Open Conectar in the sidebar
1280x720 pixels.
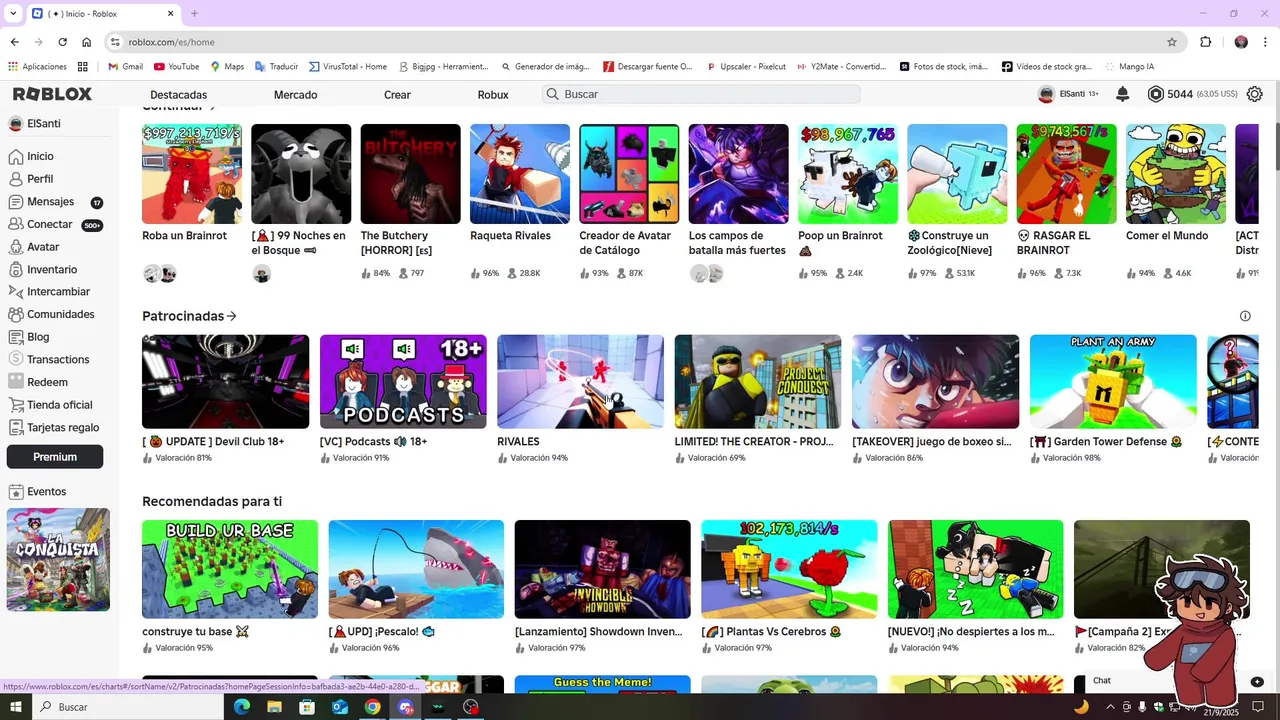click(x=49, y=225)
